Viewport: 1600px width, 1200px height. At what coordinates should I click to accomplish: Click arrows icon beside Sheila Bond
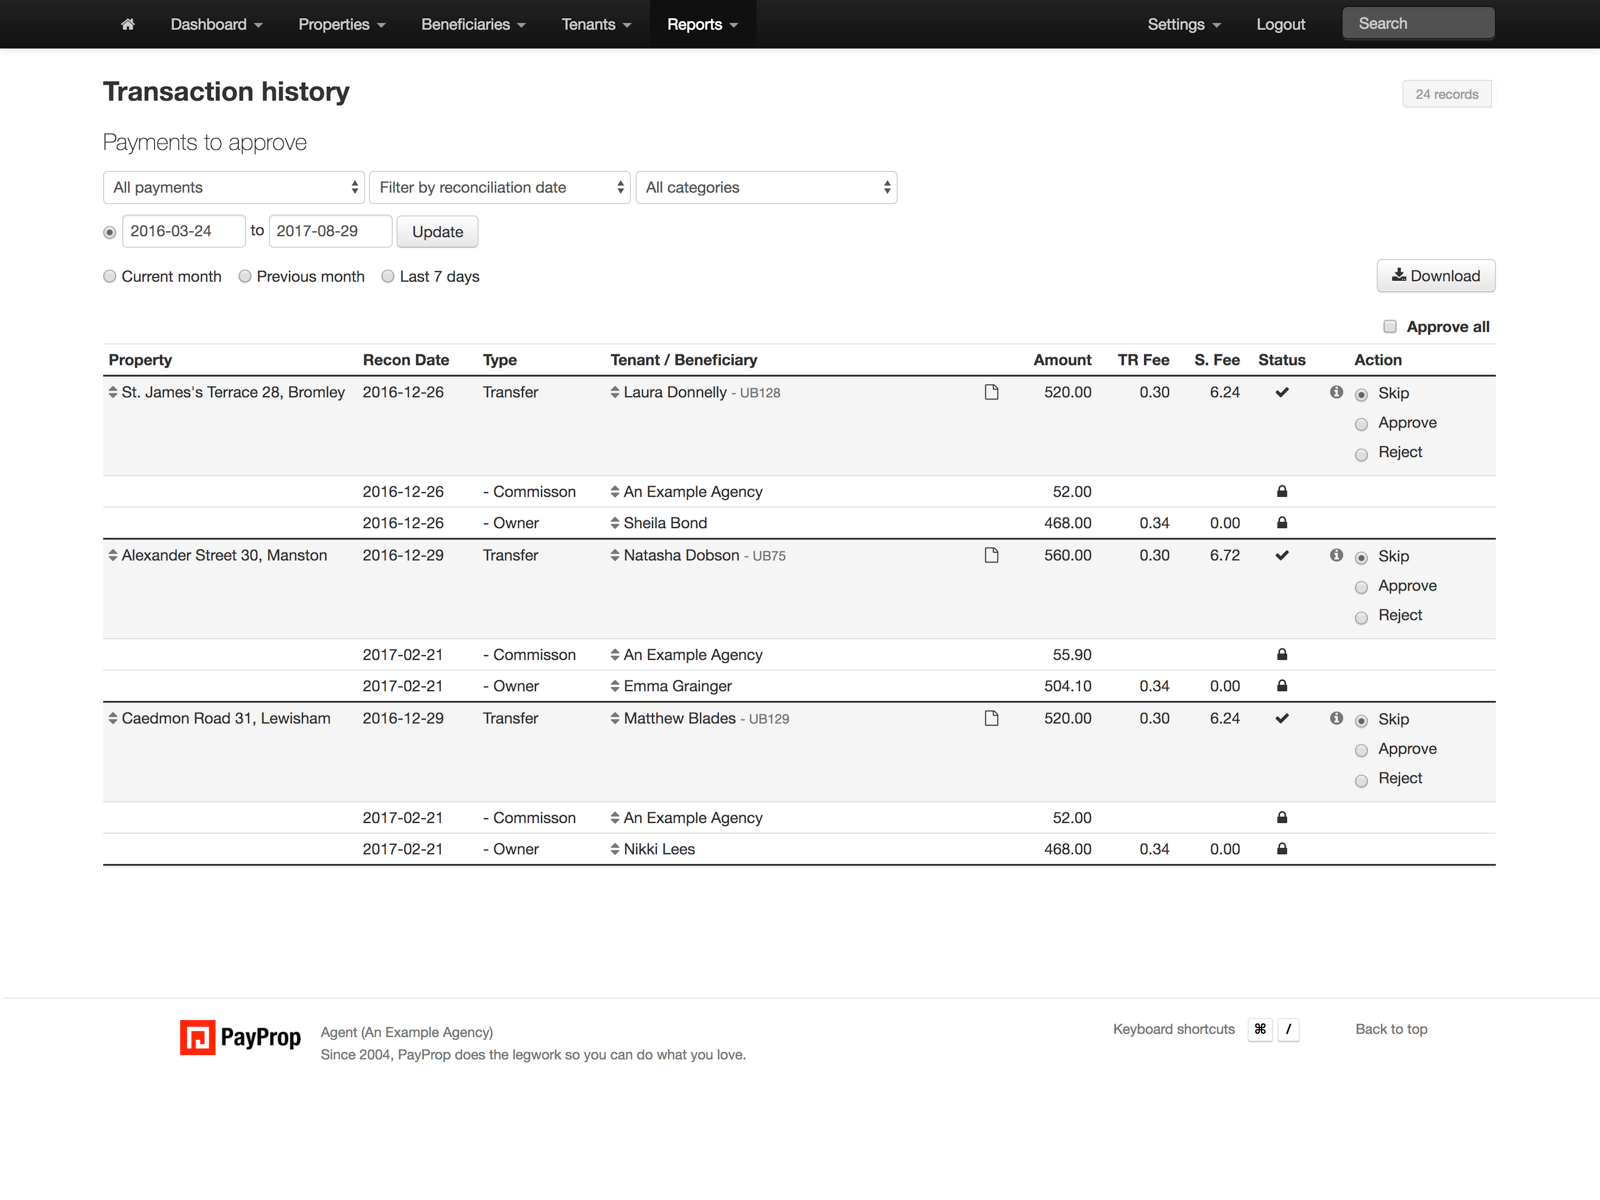coord(615,522)
